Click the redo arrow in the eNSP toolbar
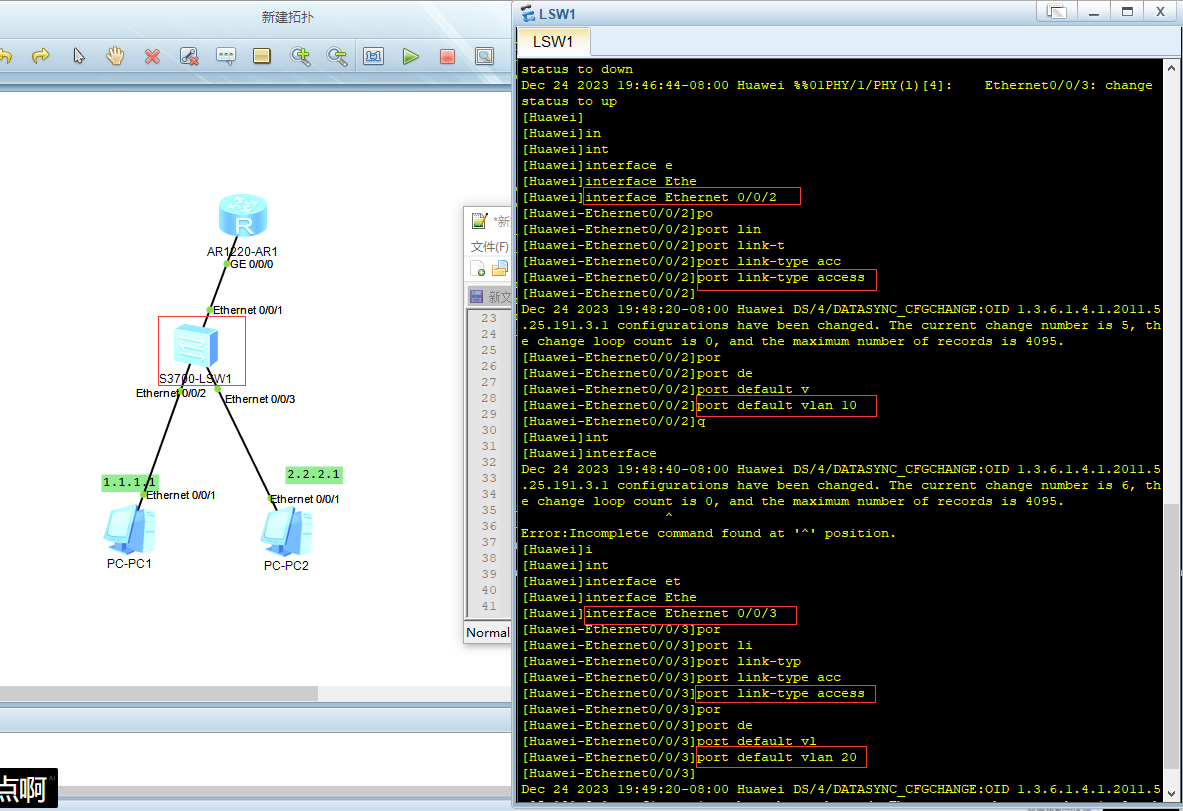The height and width of the screenshot is (811, 1183). click(41, 57)
